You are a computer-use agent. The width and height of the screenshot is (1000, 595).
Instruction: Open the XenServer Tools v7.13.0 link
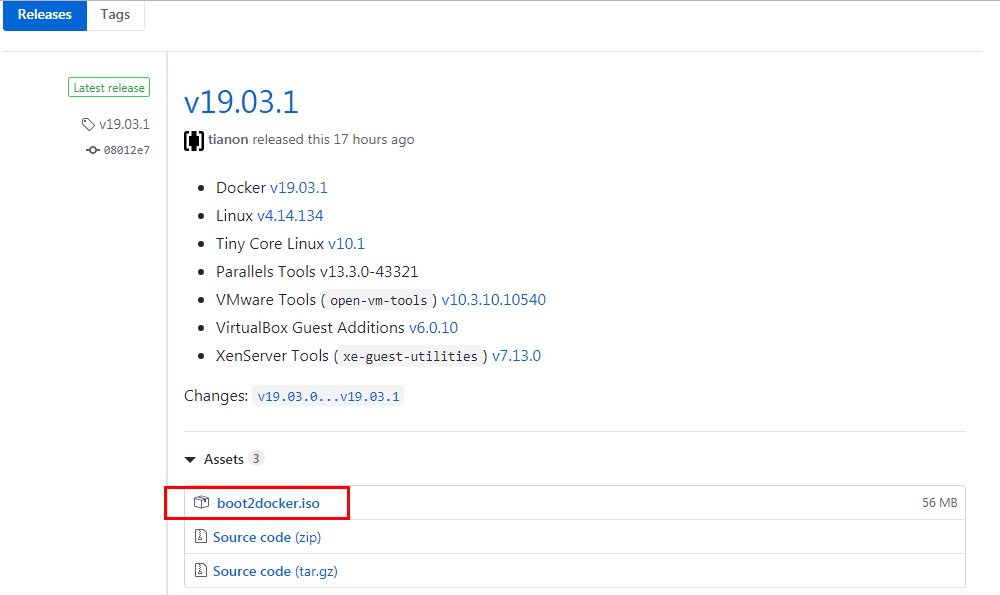coord(517,355)
